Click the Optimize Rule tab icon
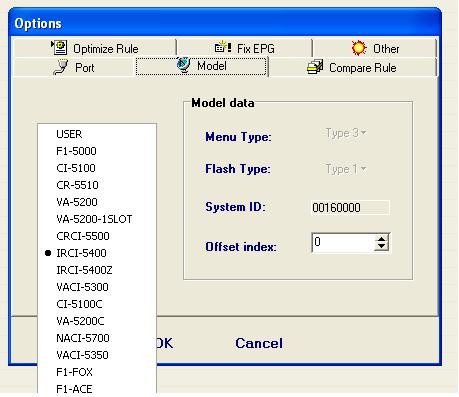 (x=59, y=48)
